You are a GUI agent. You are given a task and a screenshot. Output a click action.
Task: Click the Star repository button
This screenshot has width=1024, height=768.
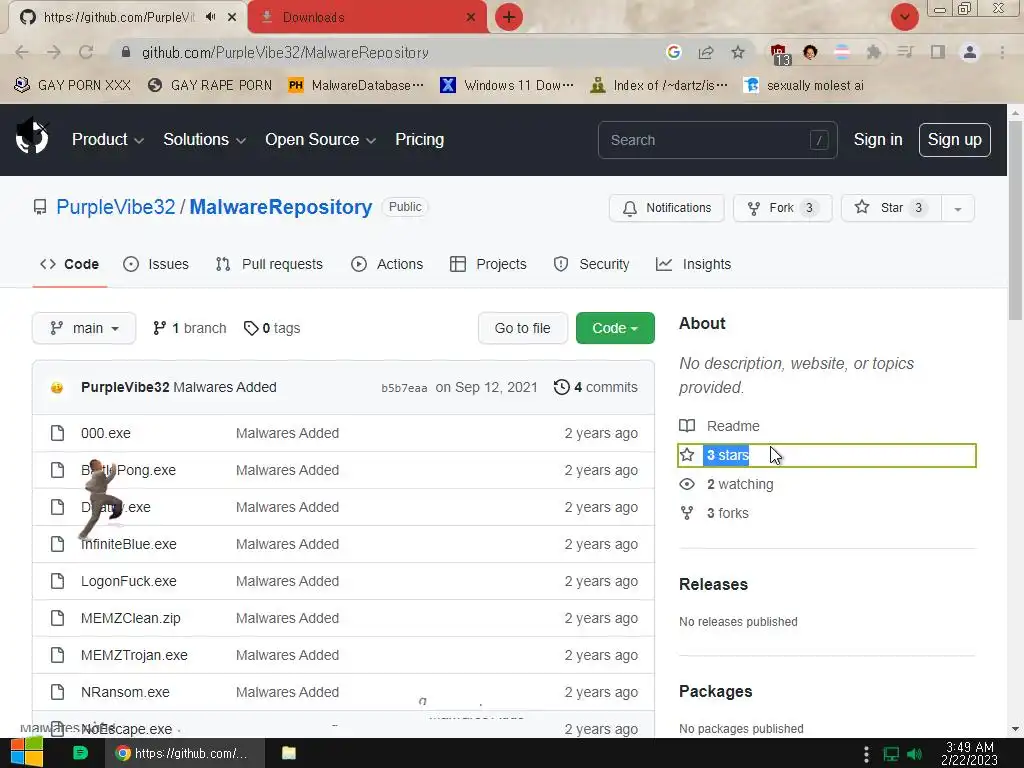[x=891, y=208]
